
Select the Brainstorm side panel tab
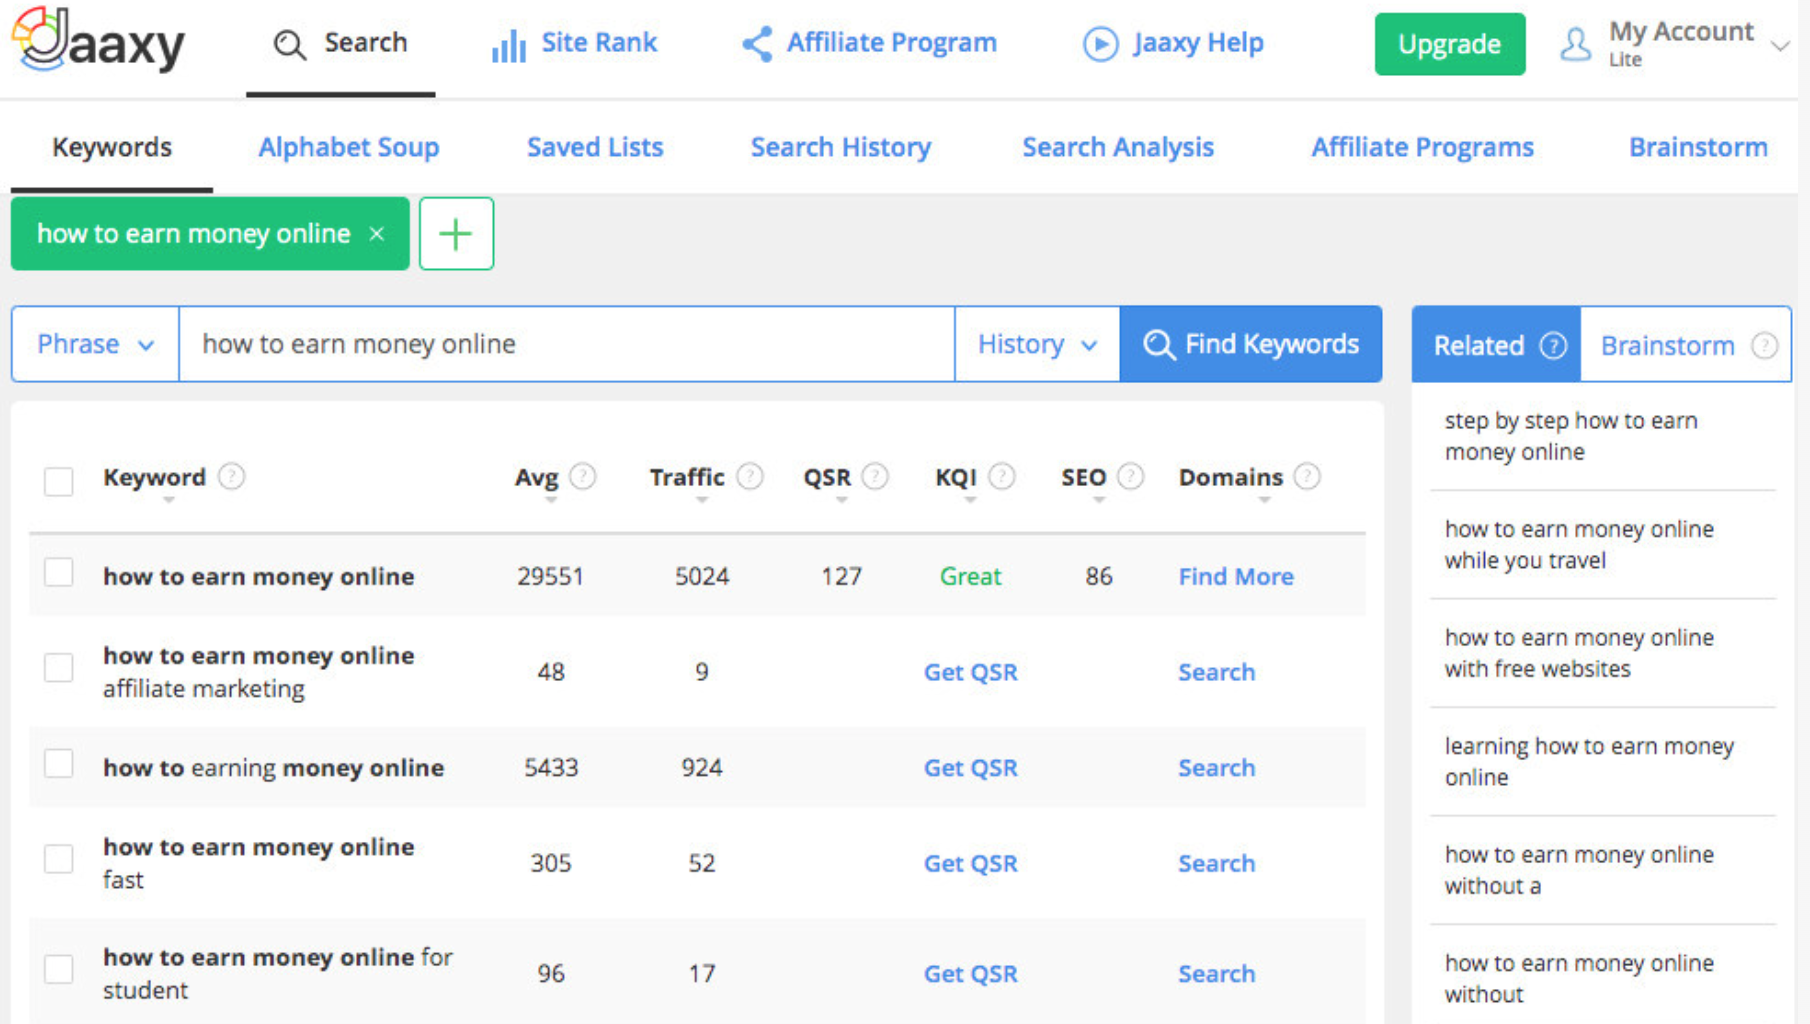click(x=1686, y=345)
